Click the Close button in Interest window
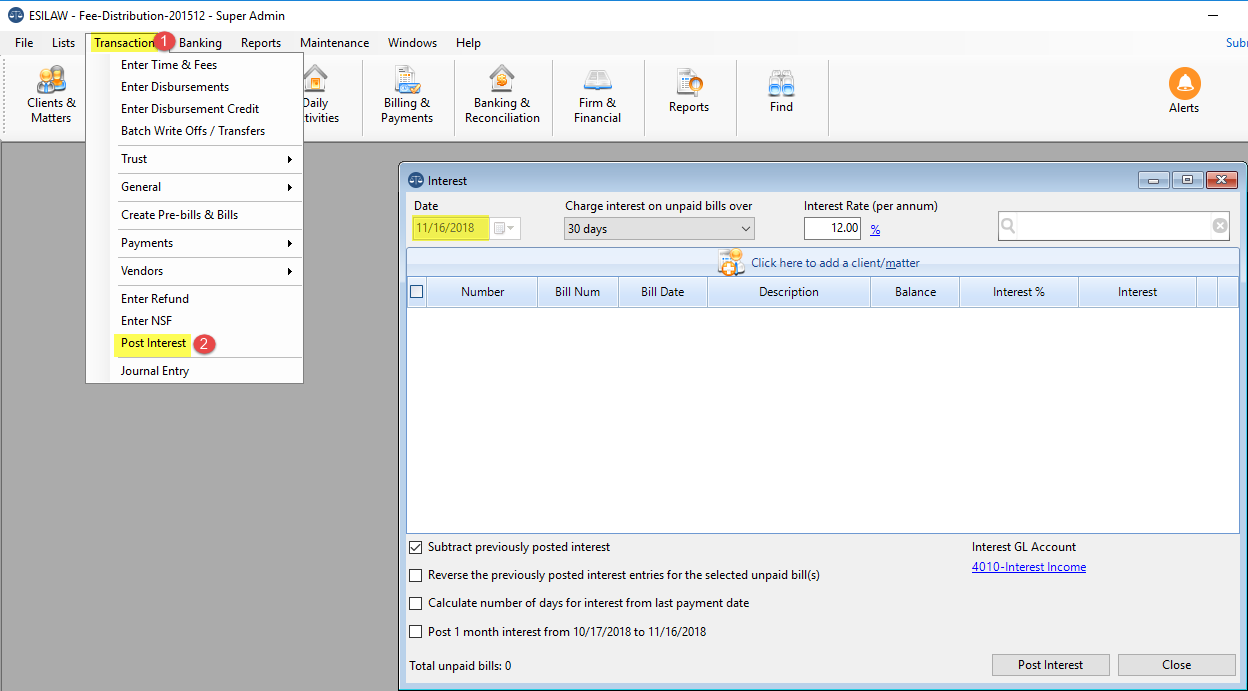 [1176, 665]
